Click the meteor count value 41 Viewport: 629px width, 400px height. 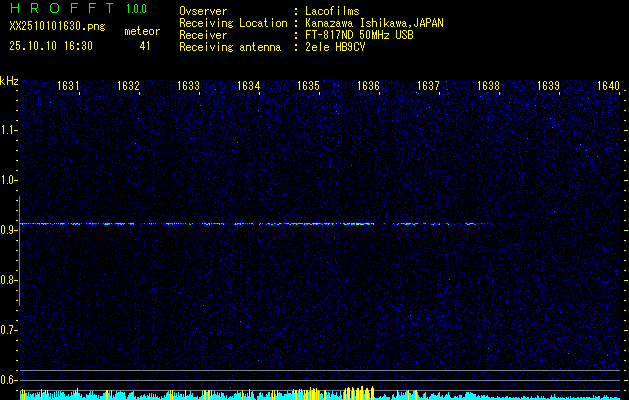pos(145,46)
